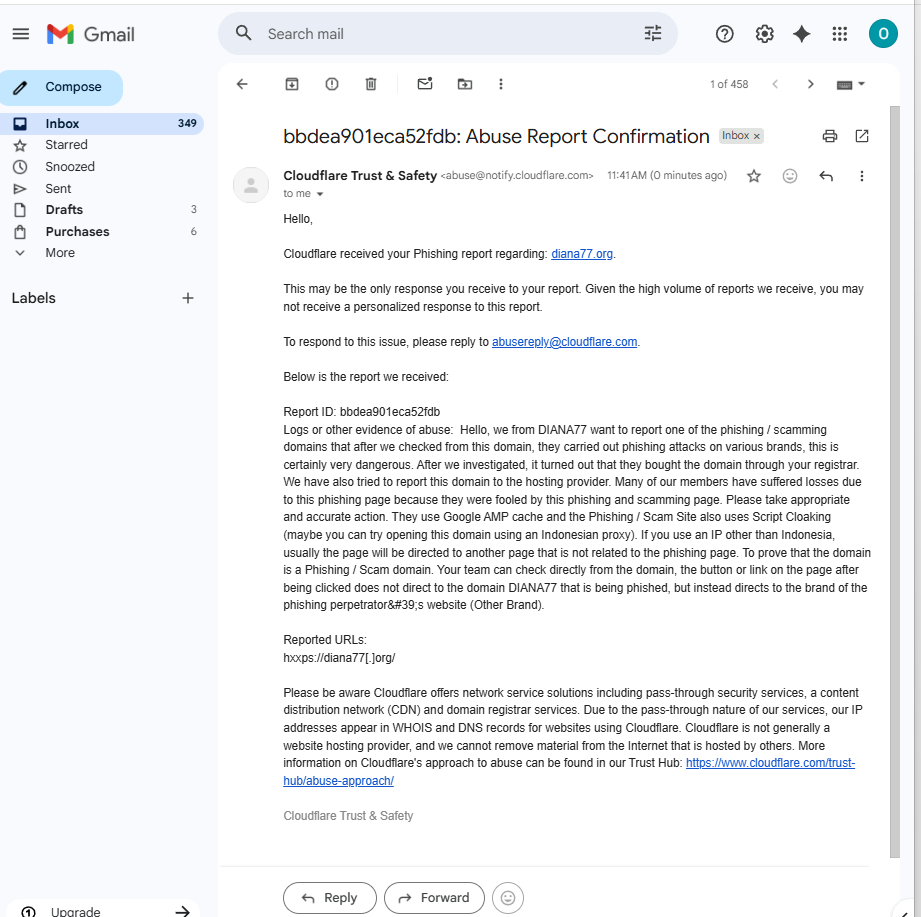This screenshot has width=921, height=917.
Task: Report this email as spam
Action: (332, 84)
